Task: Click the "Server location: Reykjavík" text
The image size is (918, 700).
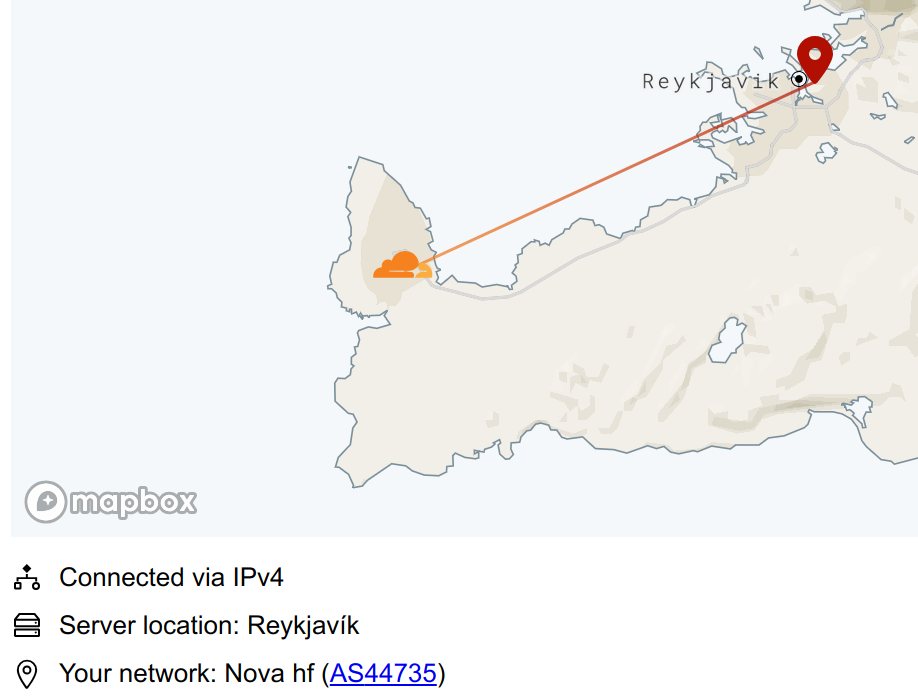Action: (209, 626)
